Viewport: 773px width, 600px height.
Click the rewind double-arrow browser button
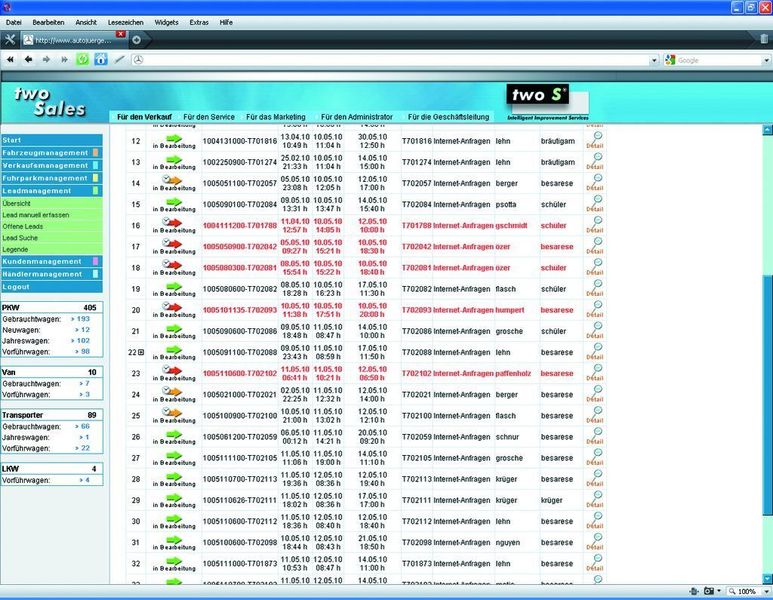coord(10,60)
